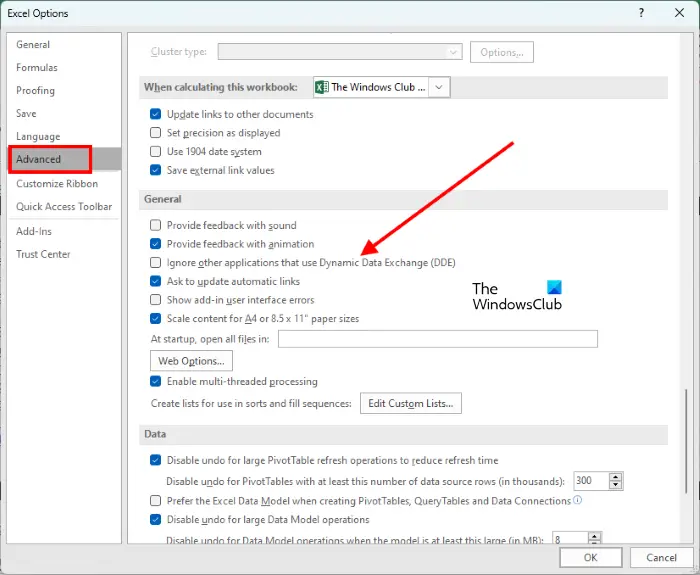This screenshot has height=575, width=700.
Task: Open Edit Custom Lists... dialog
Action: pyautogui.click(x=411, y=403)
